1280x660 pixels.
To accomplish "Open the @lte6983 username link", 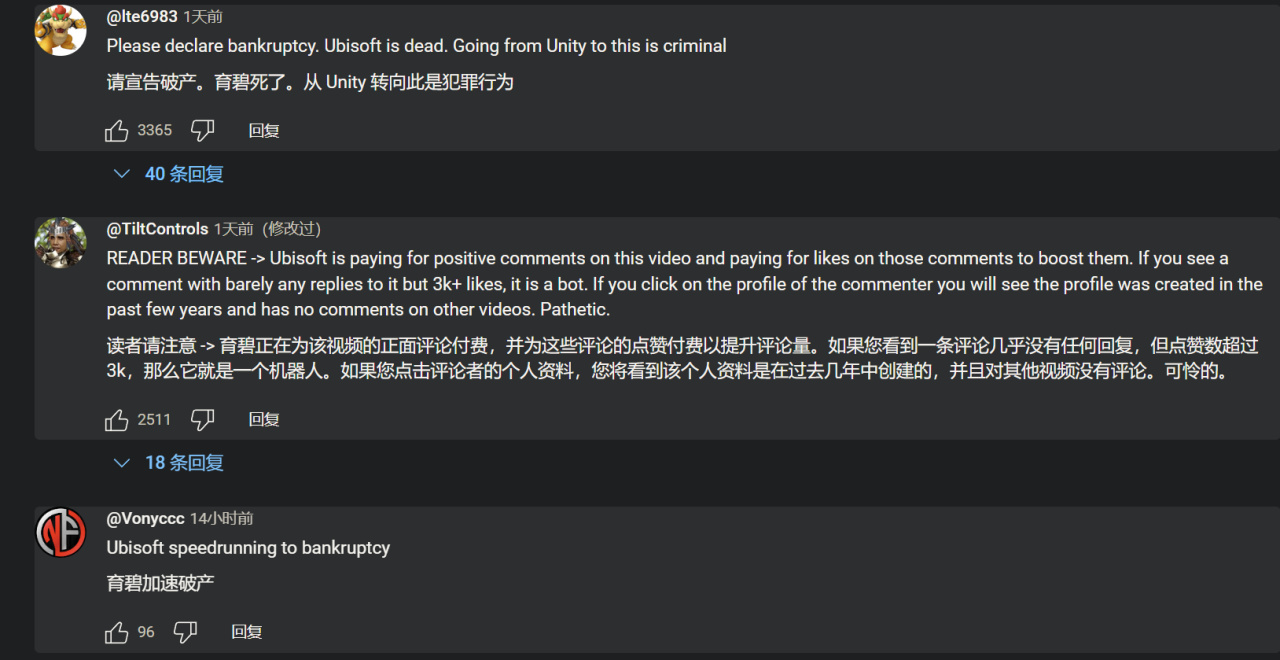I will coord(142,17).
